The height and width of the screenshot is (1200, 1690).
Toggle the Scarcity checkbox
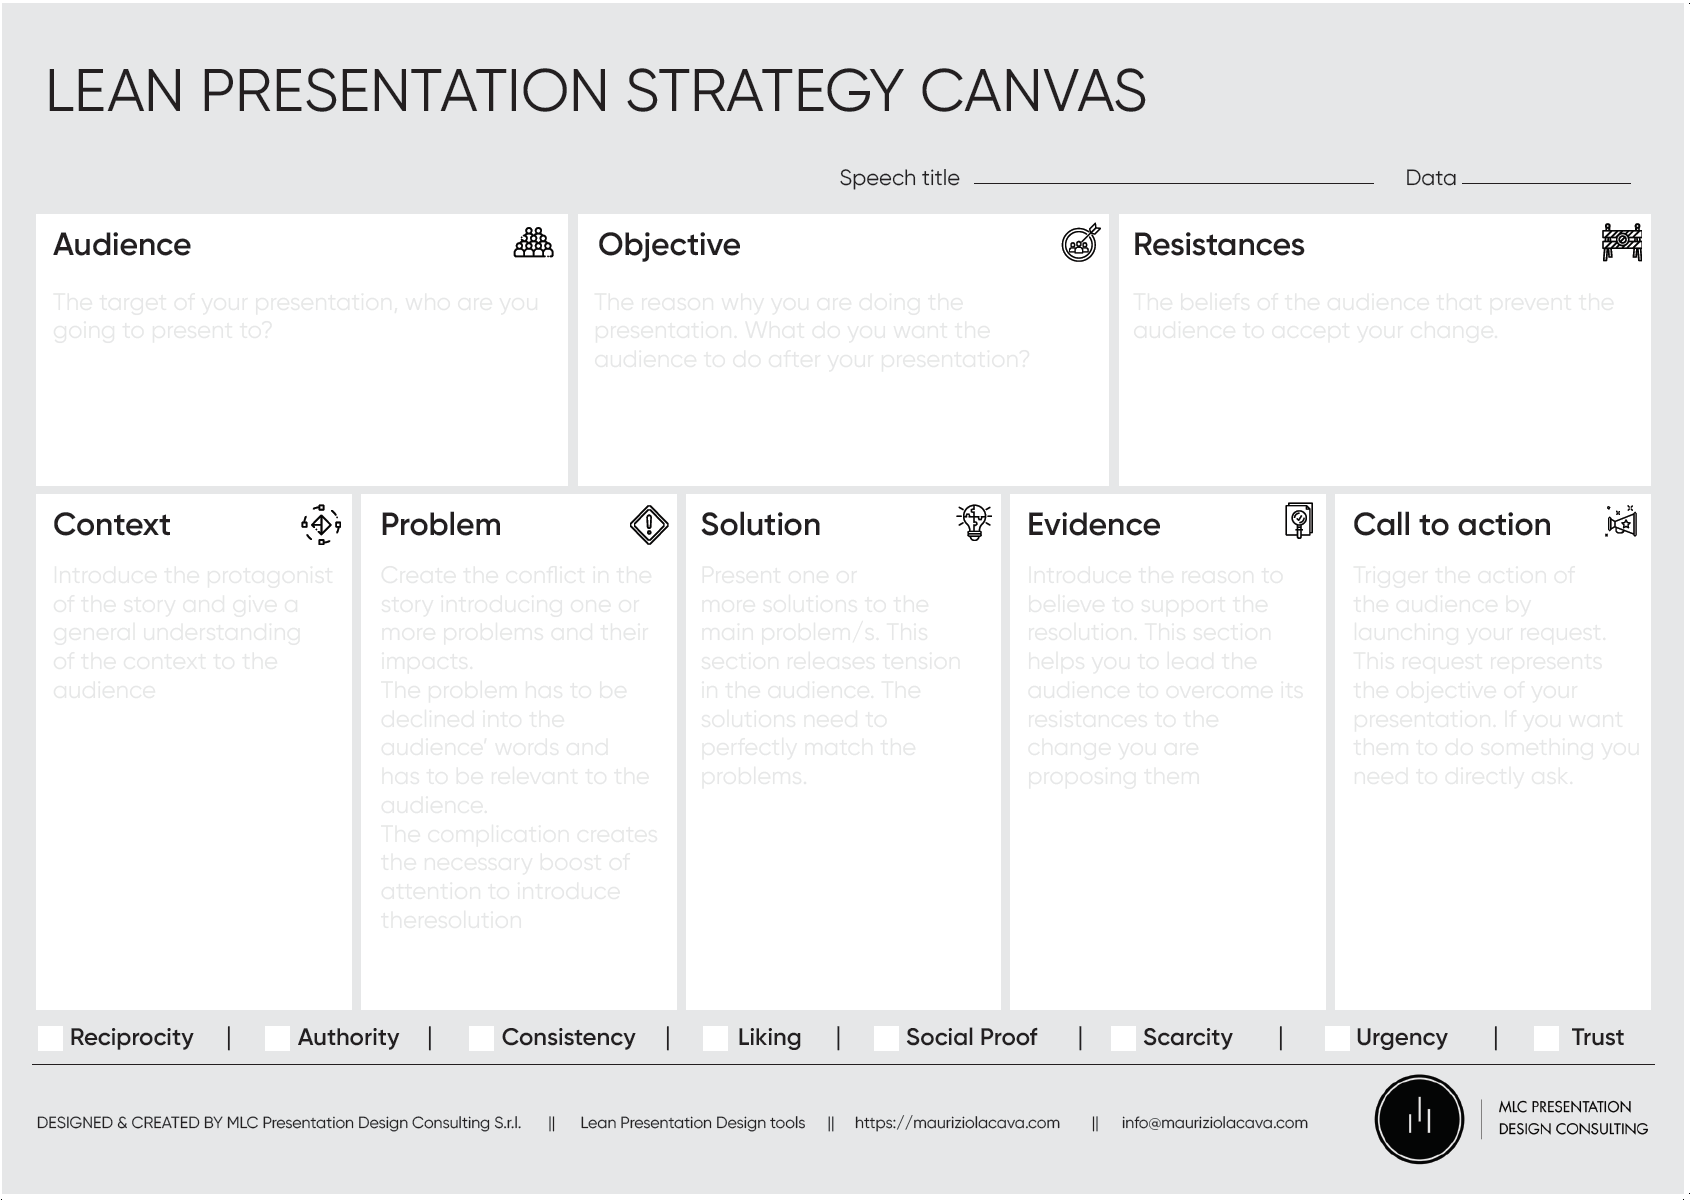coord(1123,1038)
